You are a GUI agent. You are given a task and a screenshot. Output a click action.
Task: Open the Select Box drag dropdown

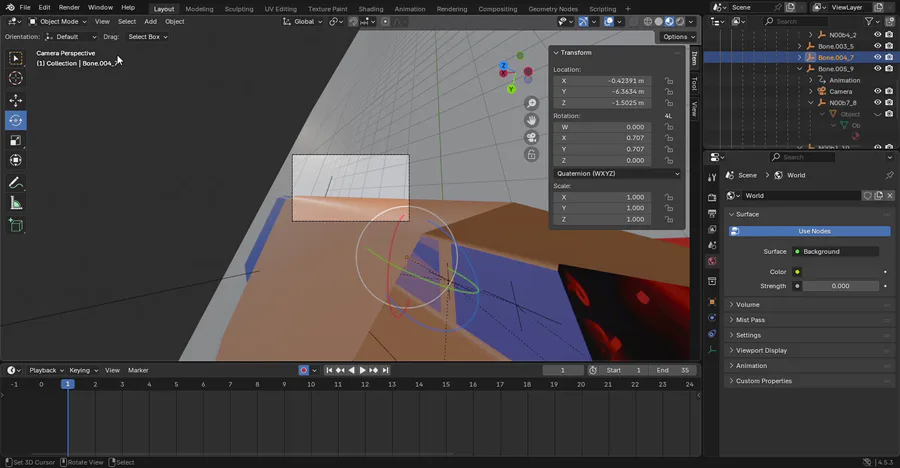(x=148, y=37)
